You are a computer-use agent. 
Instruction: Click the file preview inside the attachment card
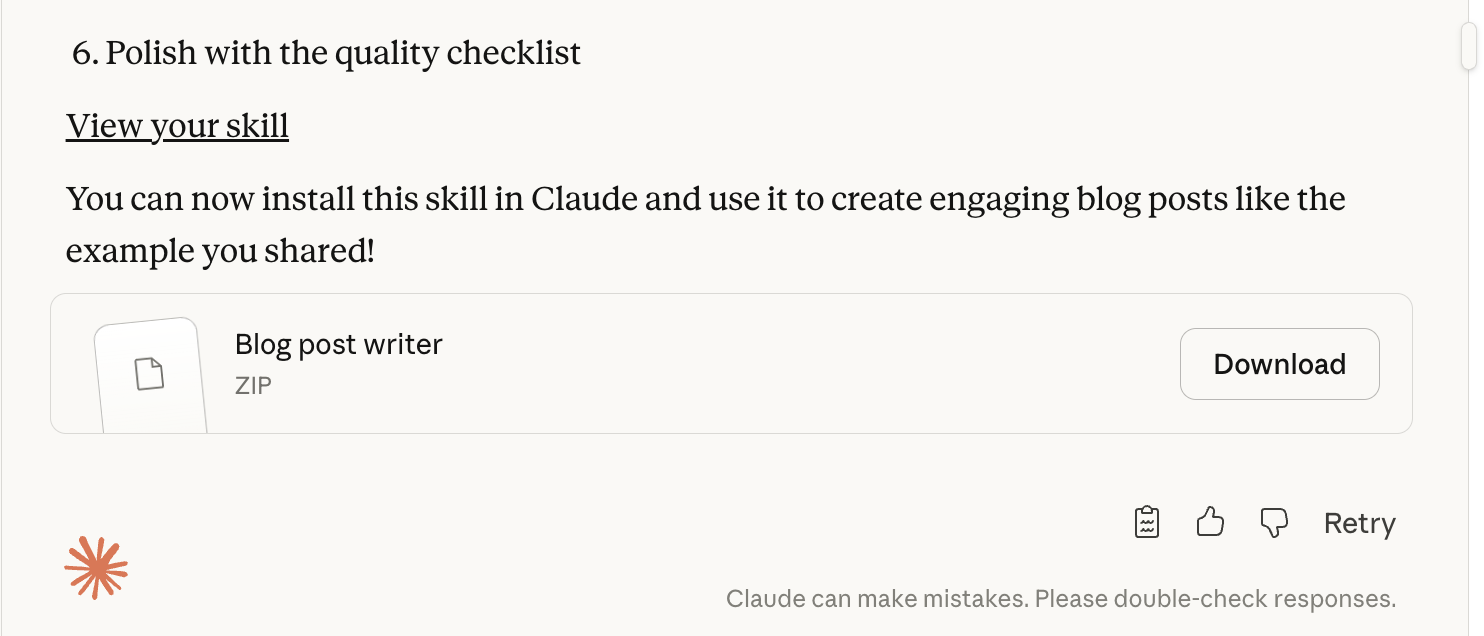coord(150,372)
